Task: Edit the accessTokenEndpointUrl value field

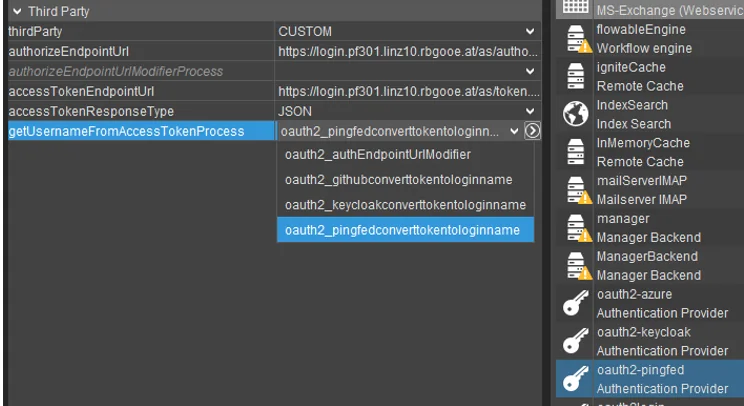Action: pyautogui.click(x=407, y=91)
